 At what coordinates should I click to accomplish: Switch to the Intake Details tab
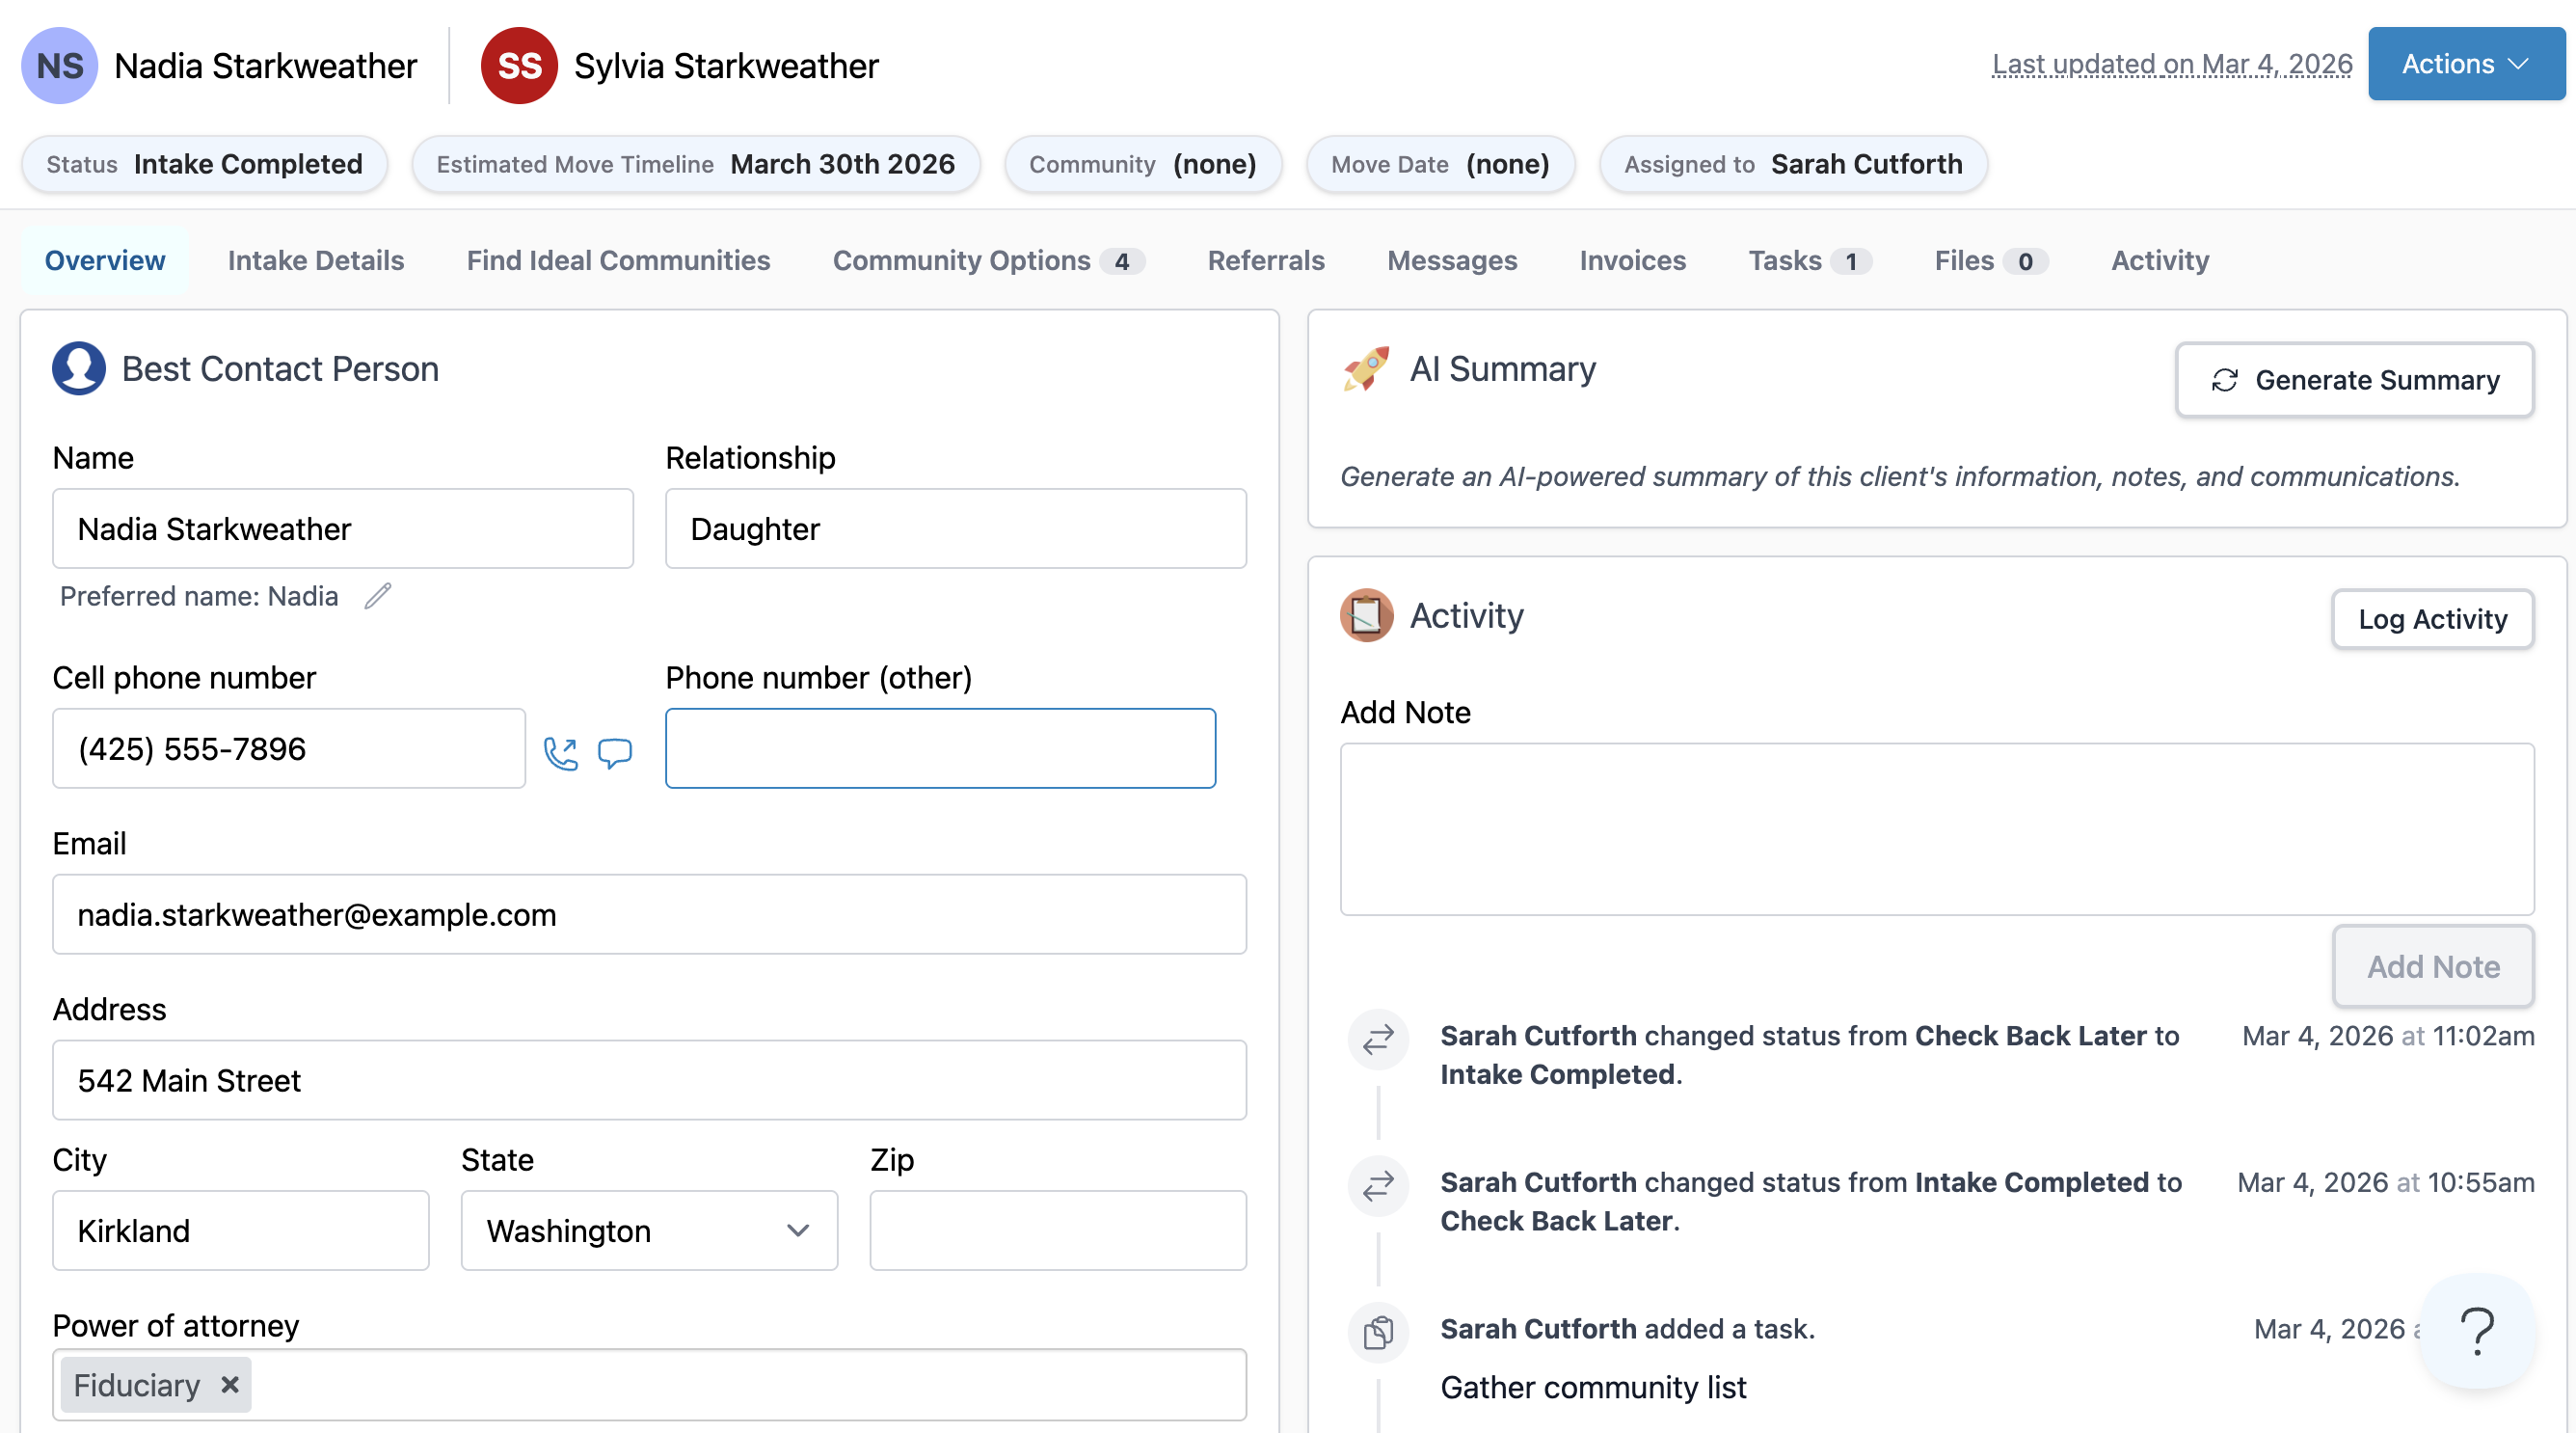(x=315, y=260)
